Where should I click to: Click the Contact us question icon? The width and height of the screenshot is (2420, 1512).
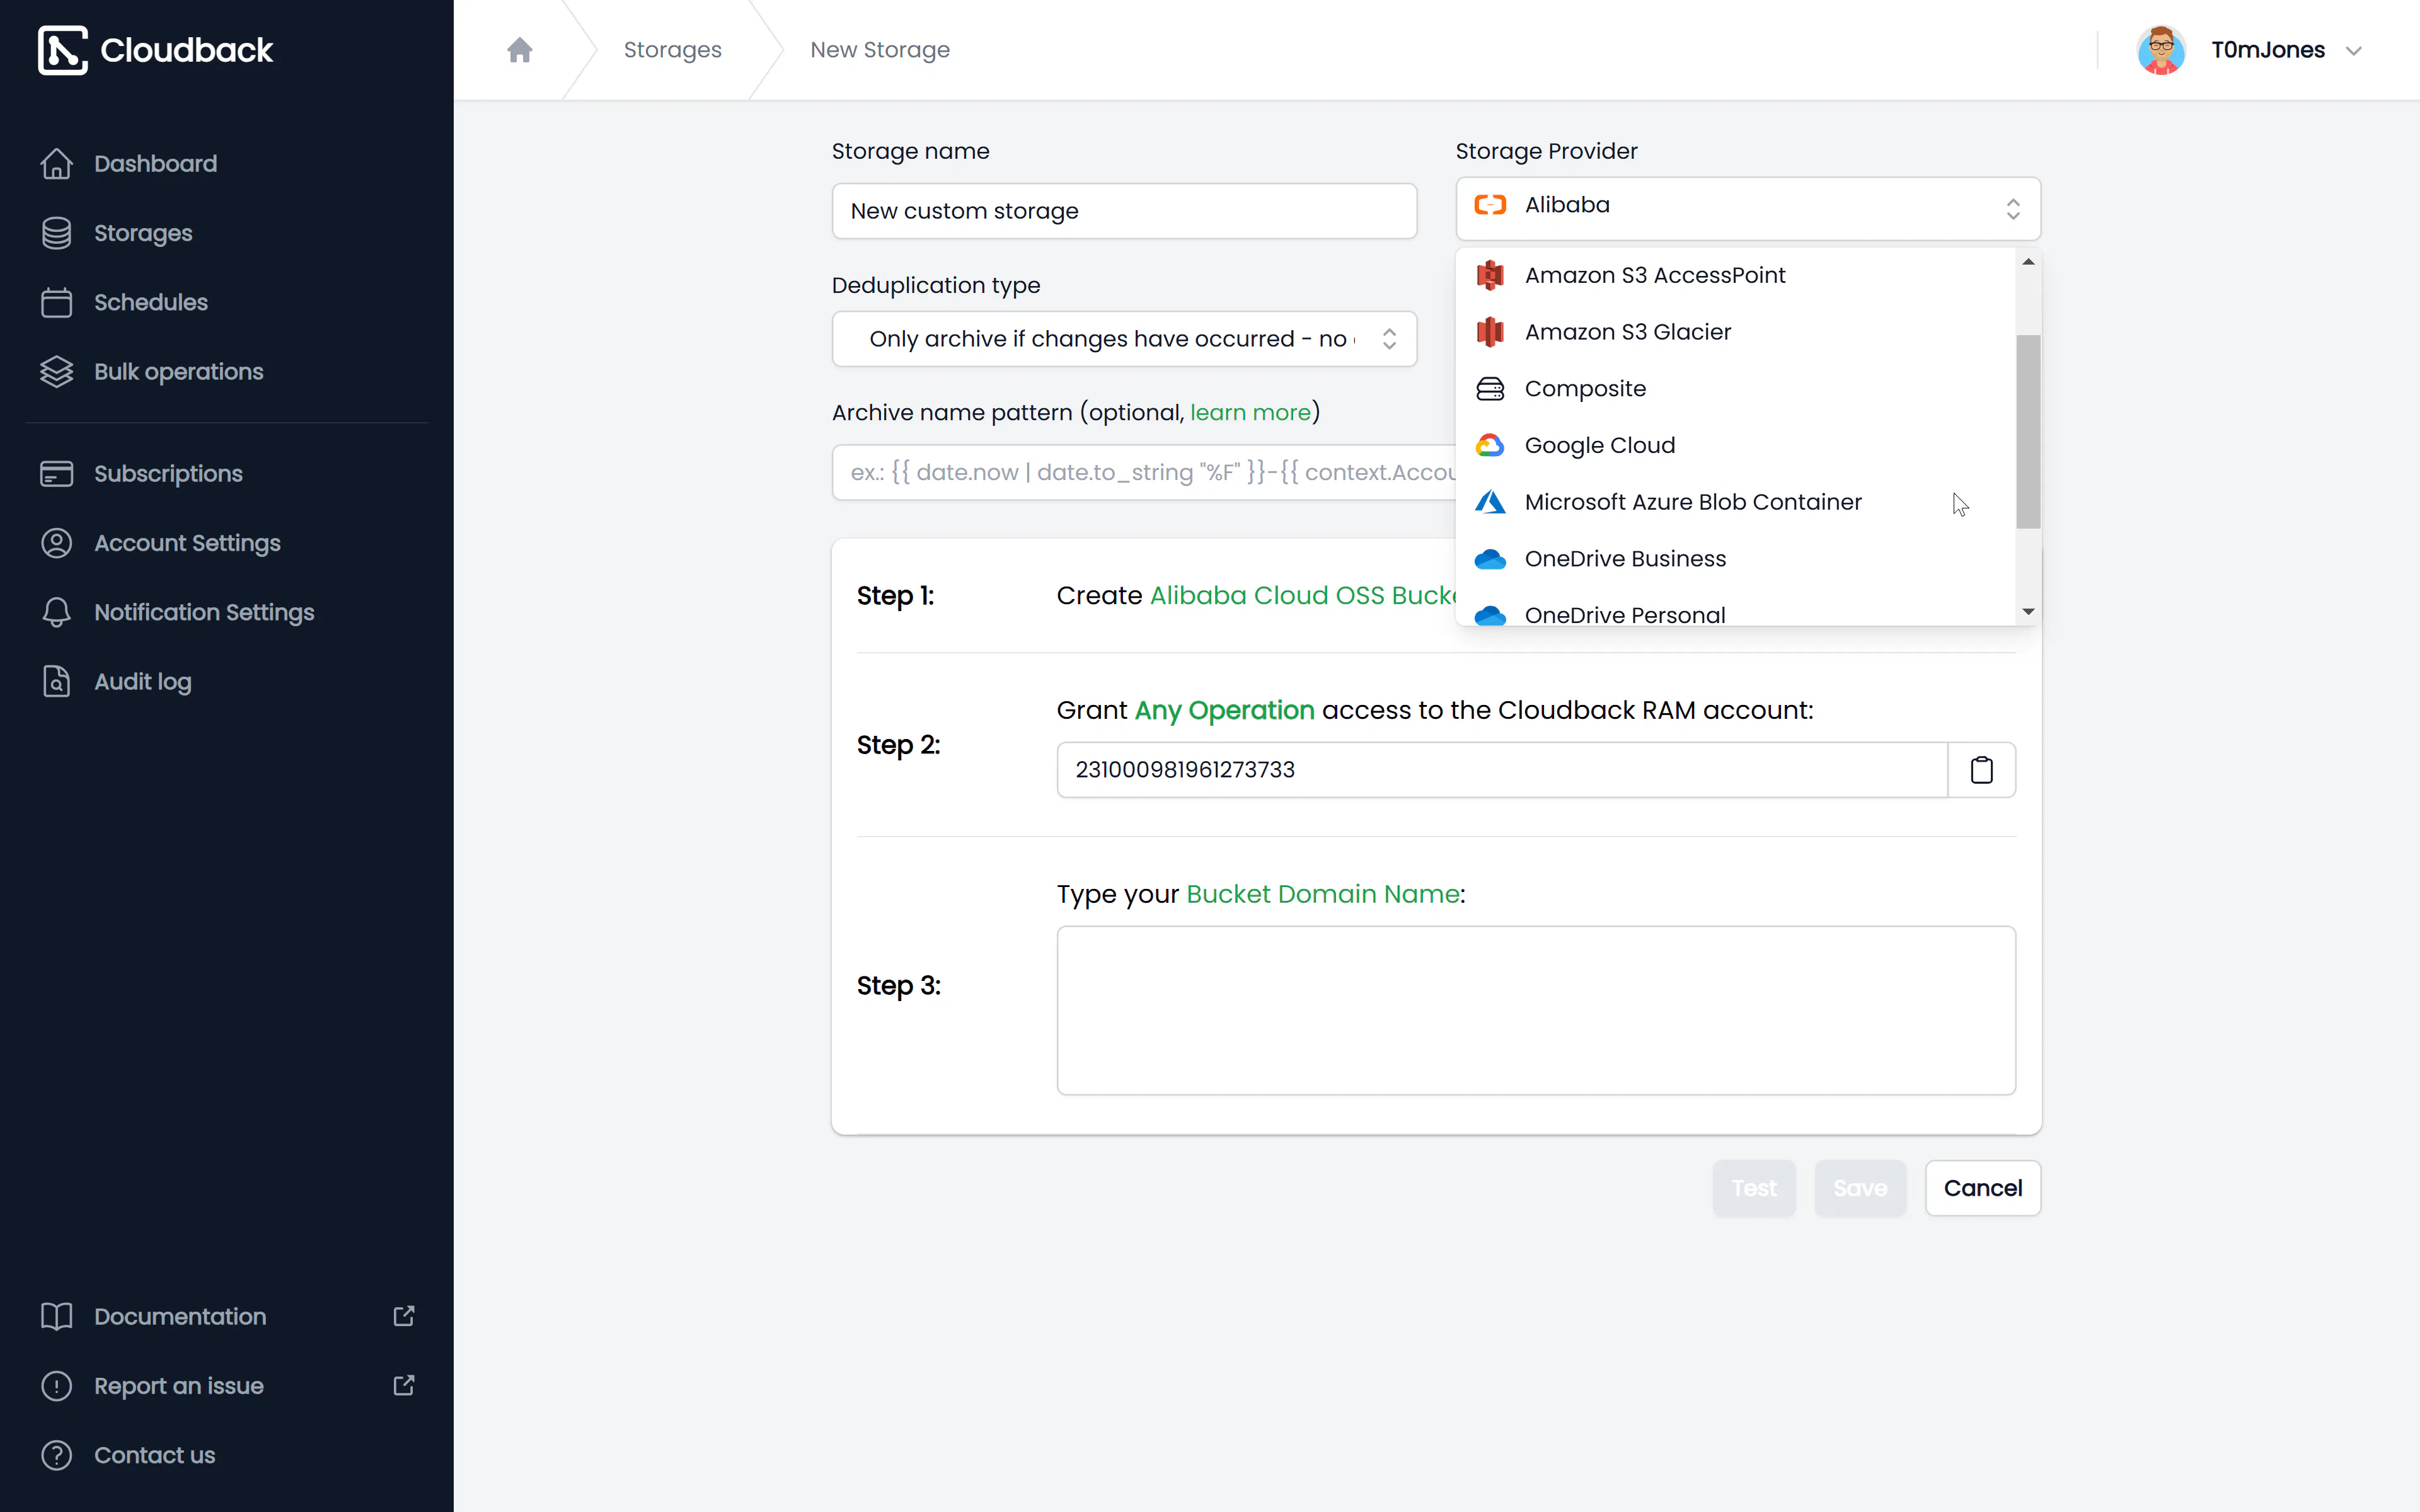coord(57,1455)
